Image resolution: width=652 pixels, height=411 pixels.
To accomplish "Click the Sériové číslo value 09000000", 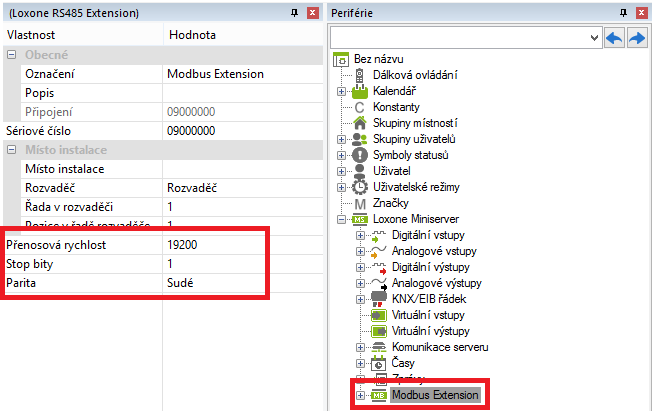I will [242, 131].
